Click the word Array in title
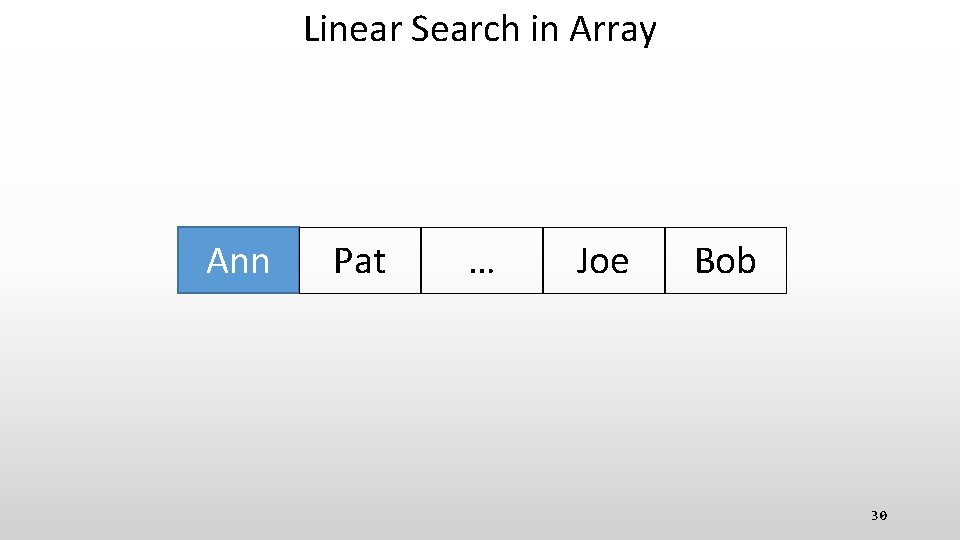Image resolution: width=960 pixels, height=540 pixels. (612, 29)
